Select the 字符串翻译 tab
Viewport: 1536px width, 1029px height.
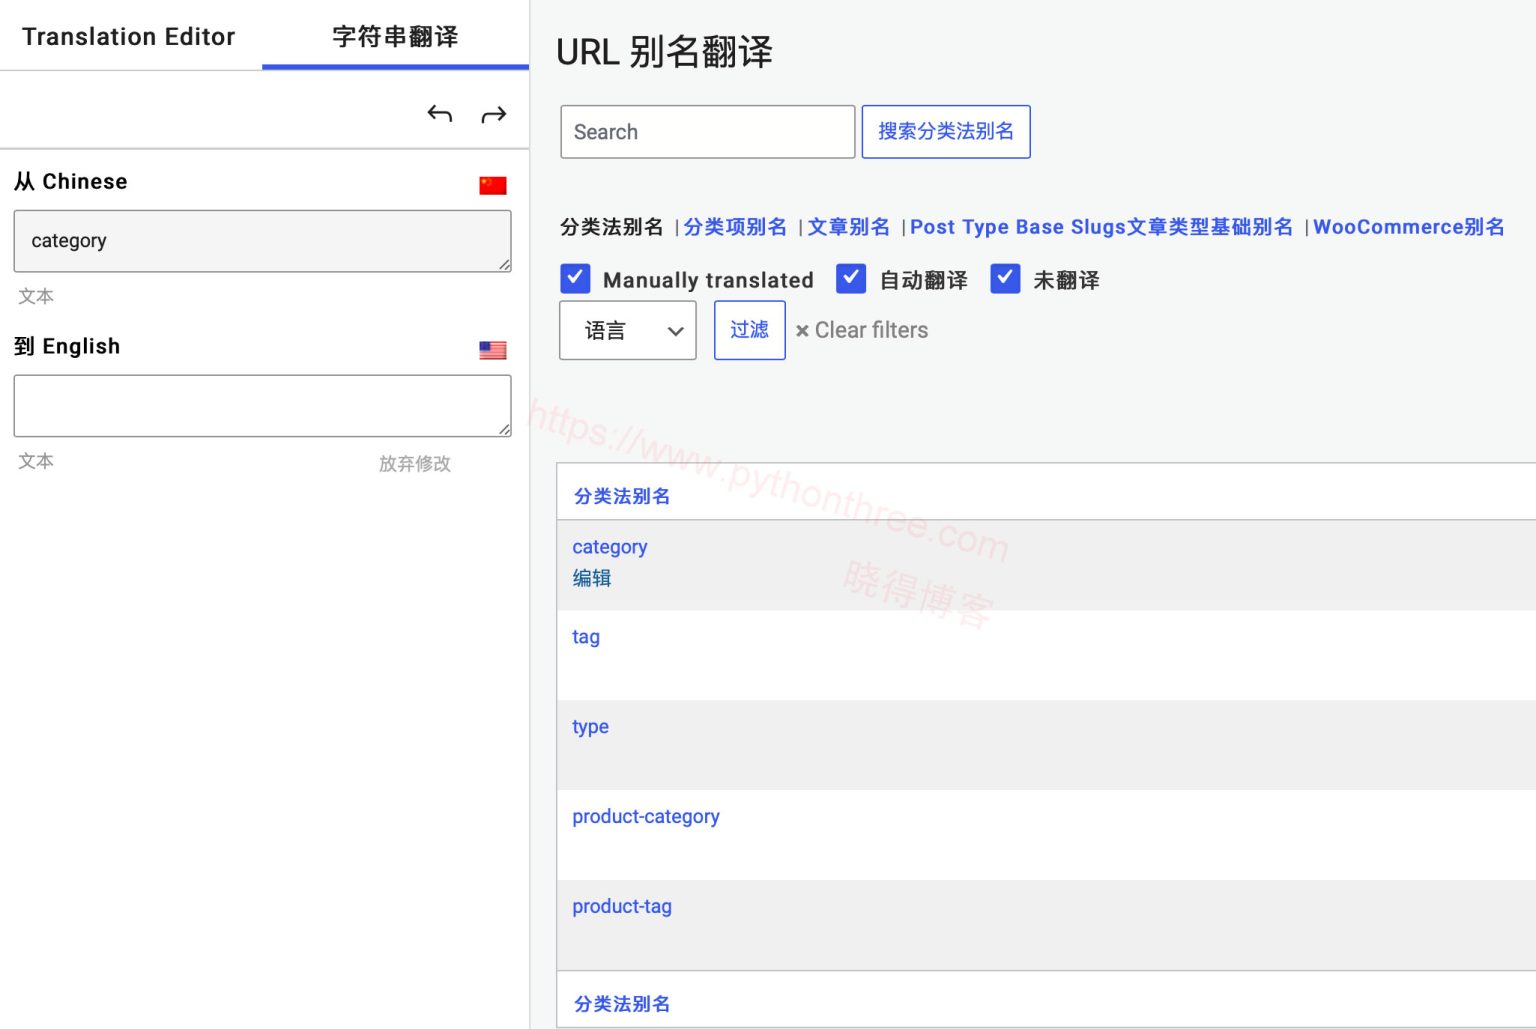click(x=394, y=36)
